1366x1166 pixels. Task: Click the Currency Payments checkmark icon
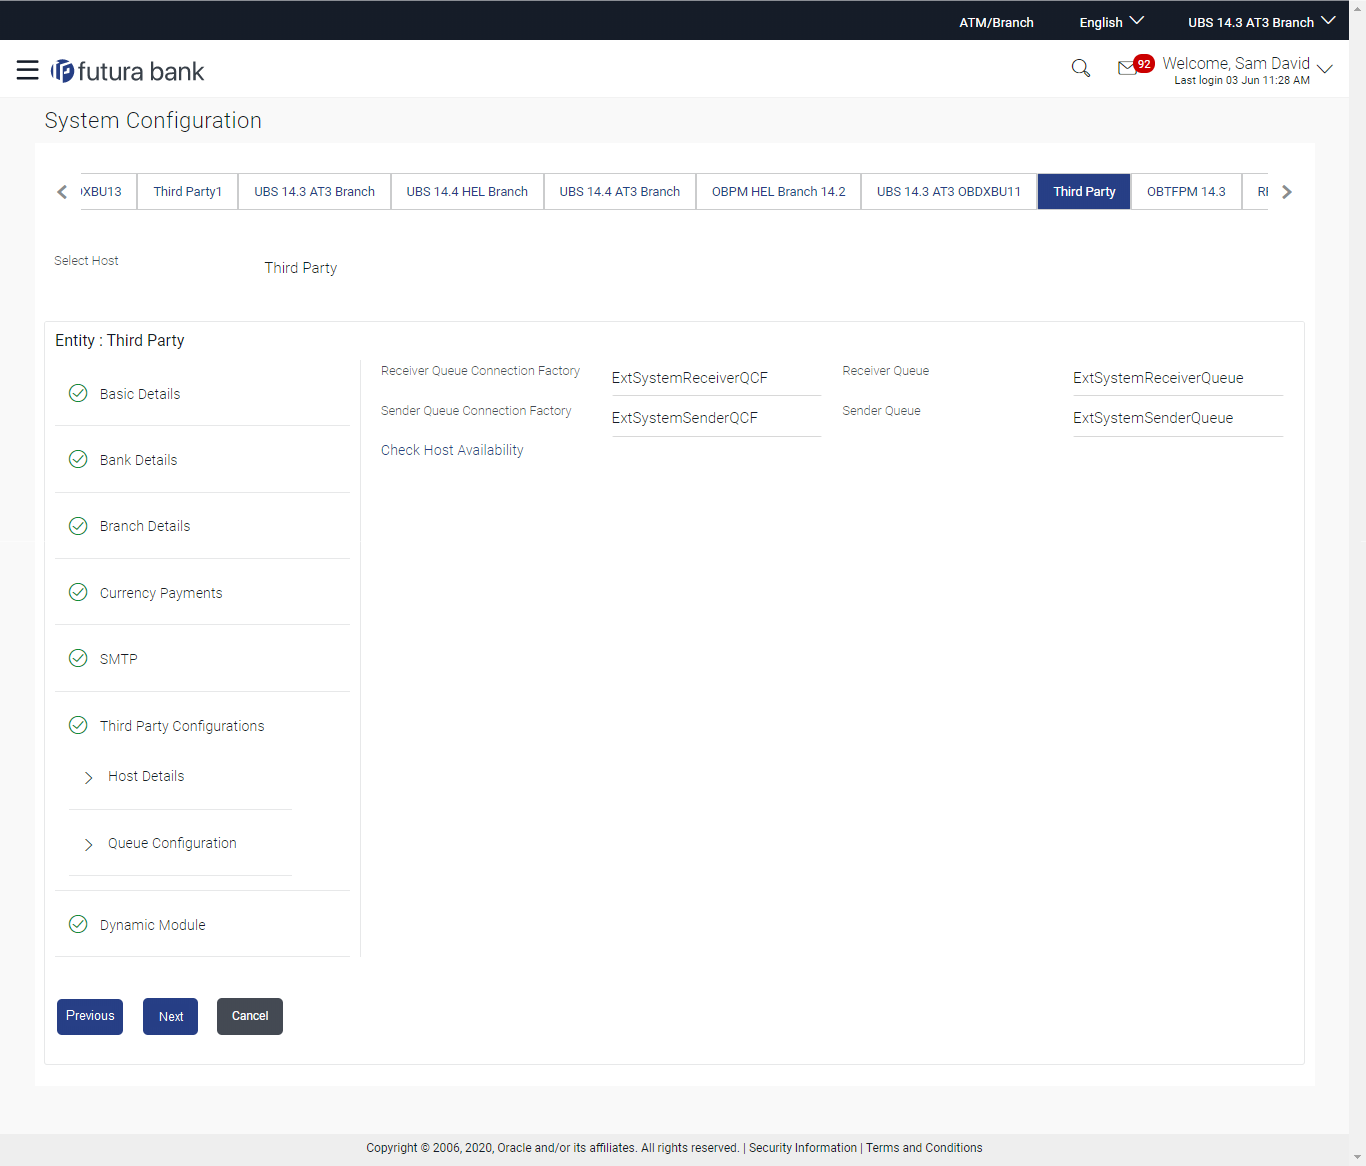(x=78, y=592)
